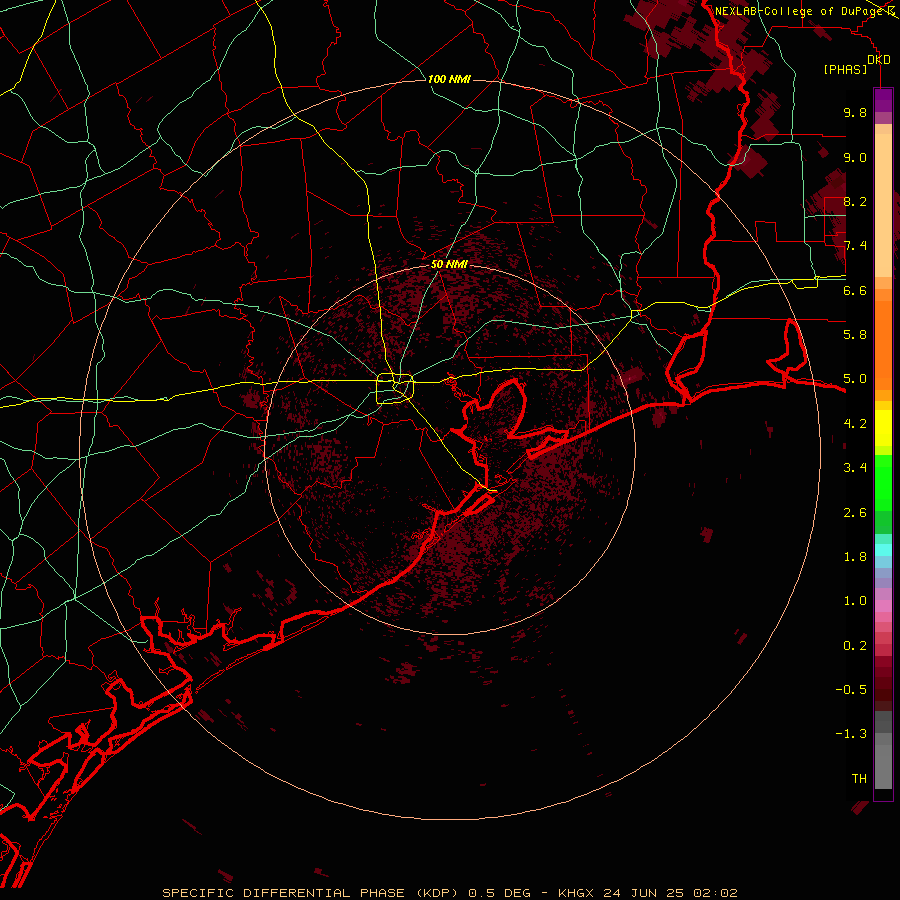Click the TH label on the scale
The width and height of the screenshot is (900, 900).
click(x=859, y=779)
